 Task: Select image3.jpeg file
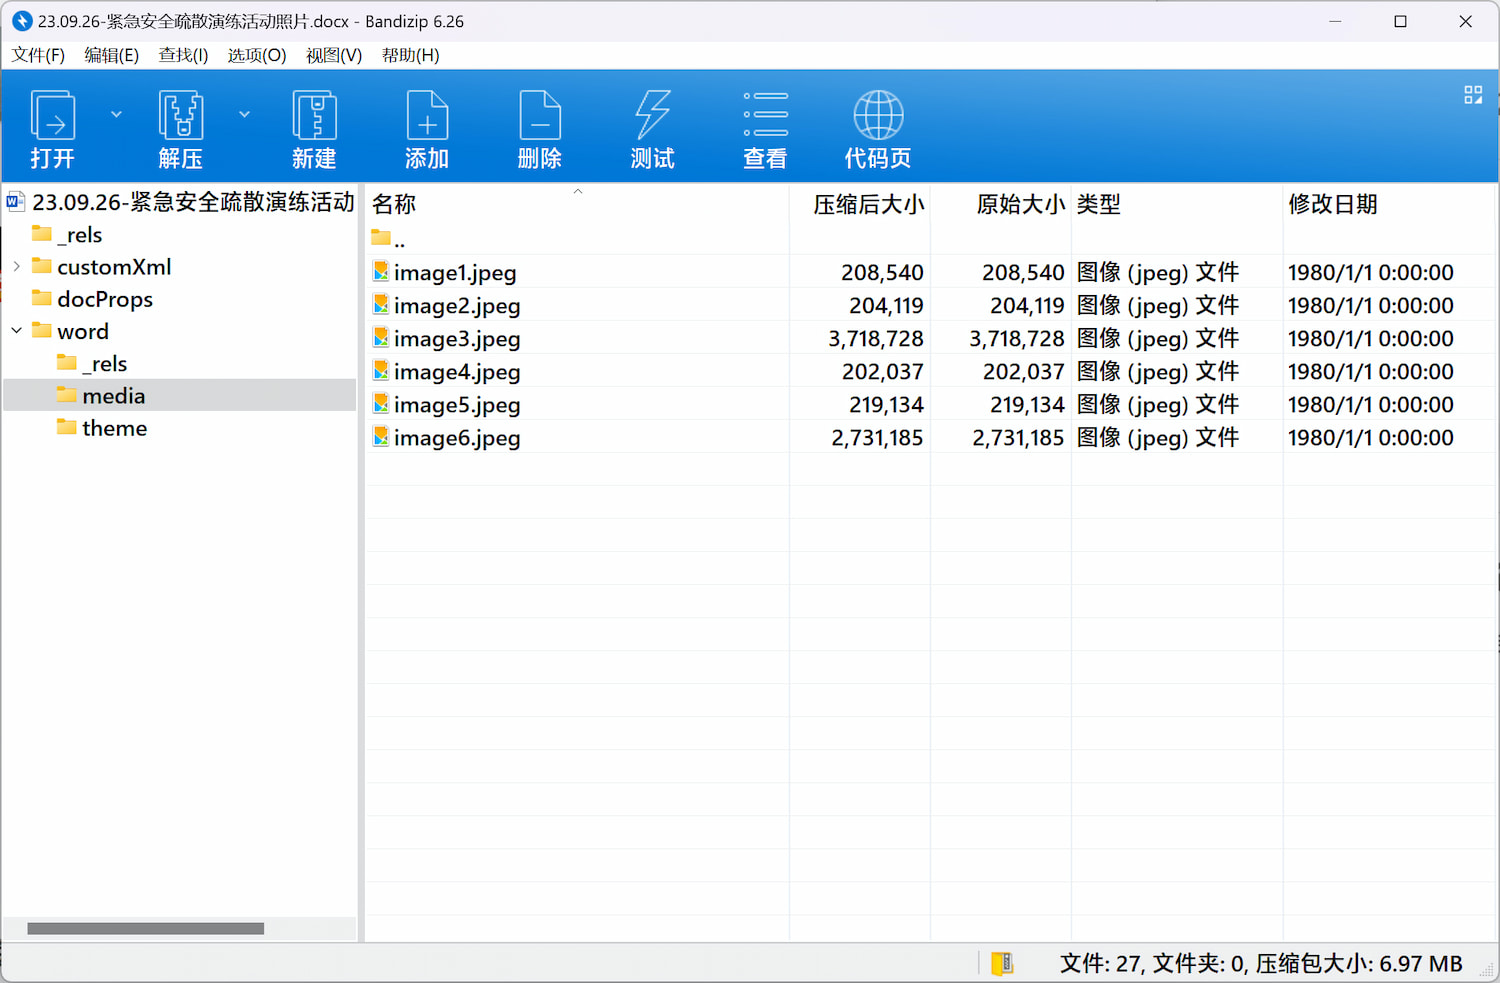(457, 338)
